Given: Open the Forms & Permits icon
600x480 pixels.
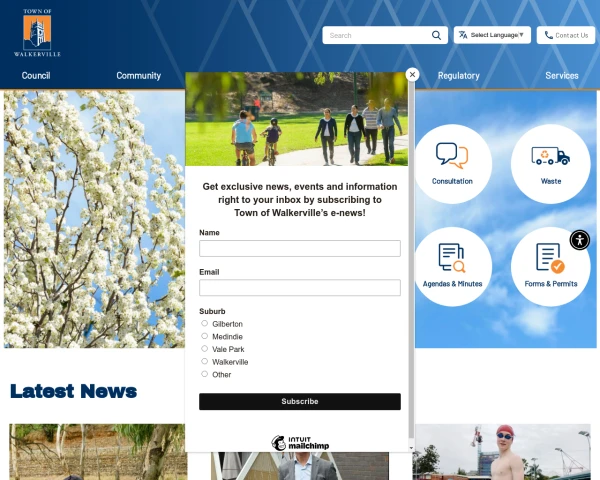Looking at the screenshot, I should coord(550,258).
